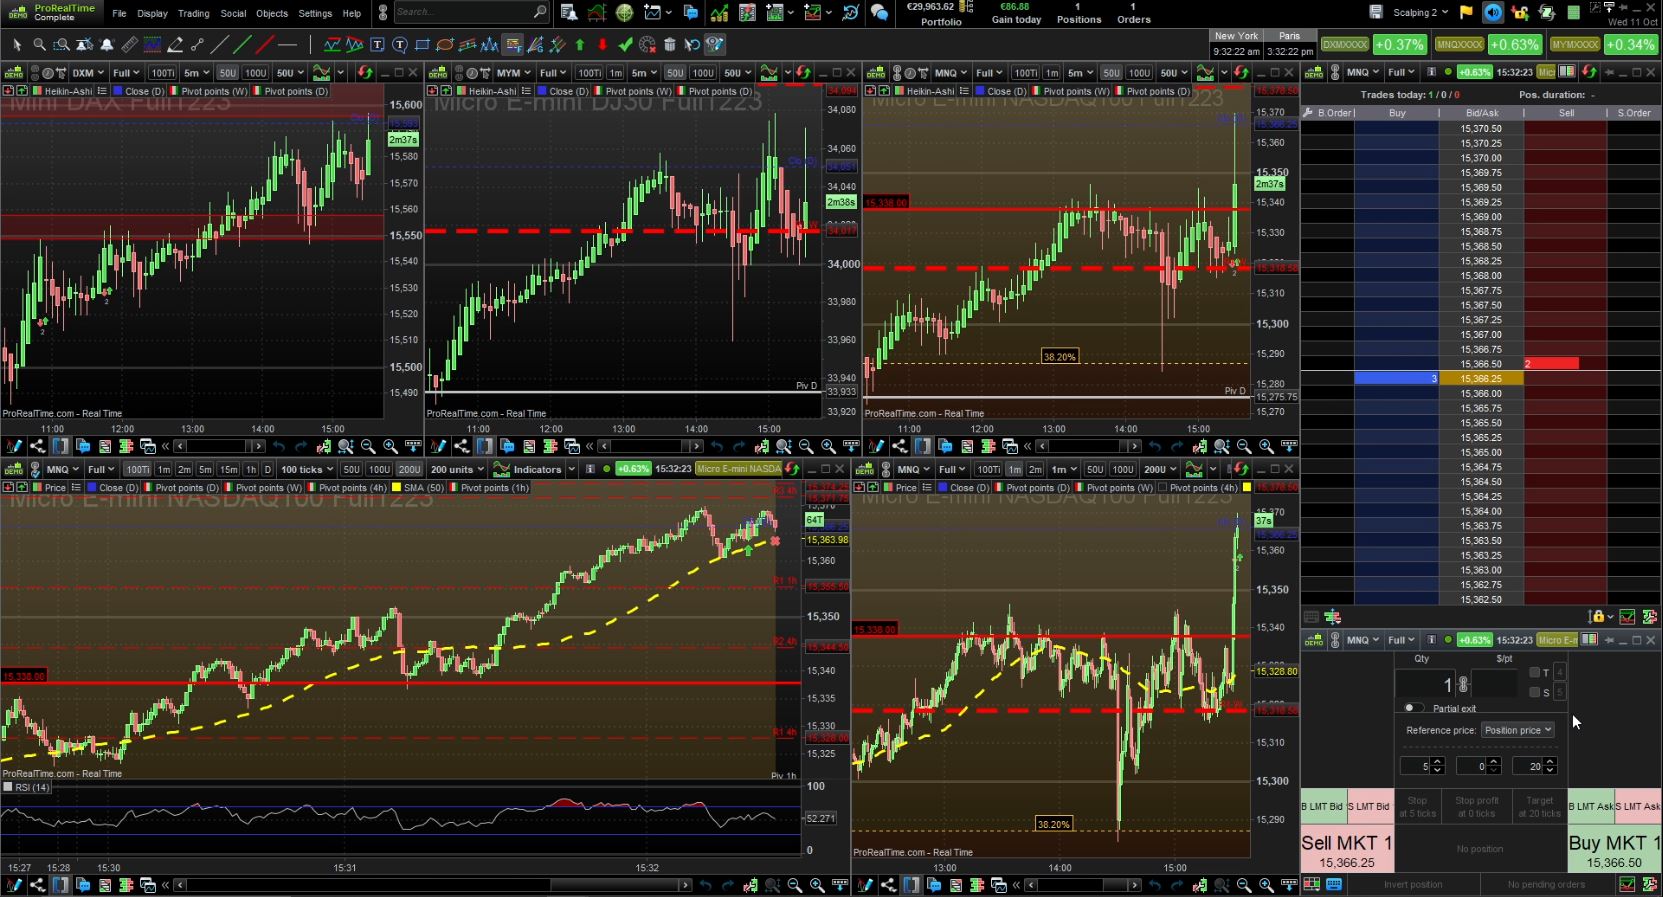Select the magnifier zoom tool

(39, 45)
